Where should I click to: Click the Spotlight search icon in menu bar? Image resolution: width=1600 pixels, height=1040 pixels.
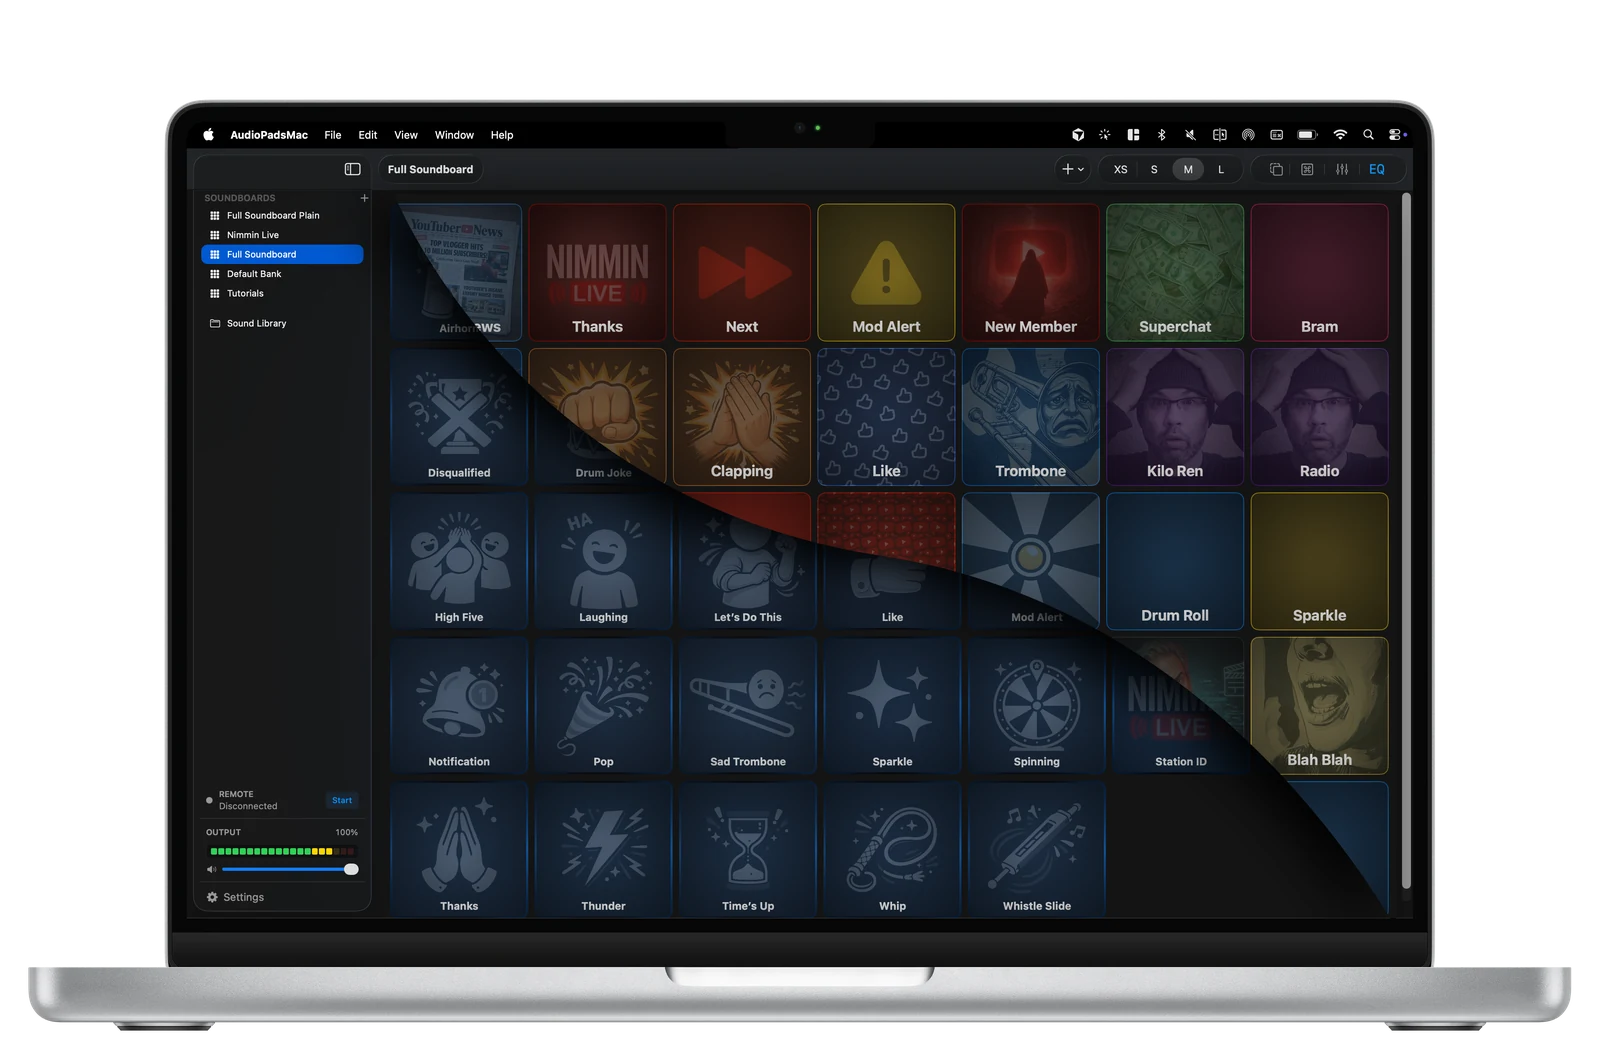tap(1368, 134)
